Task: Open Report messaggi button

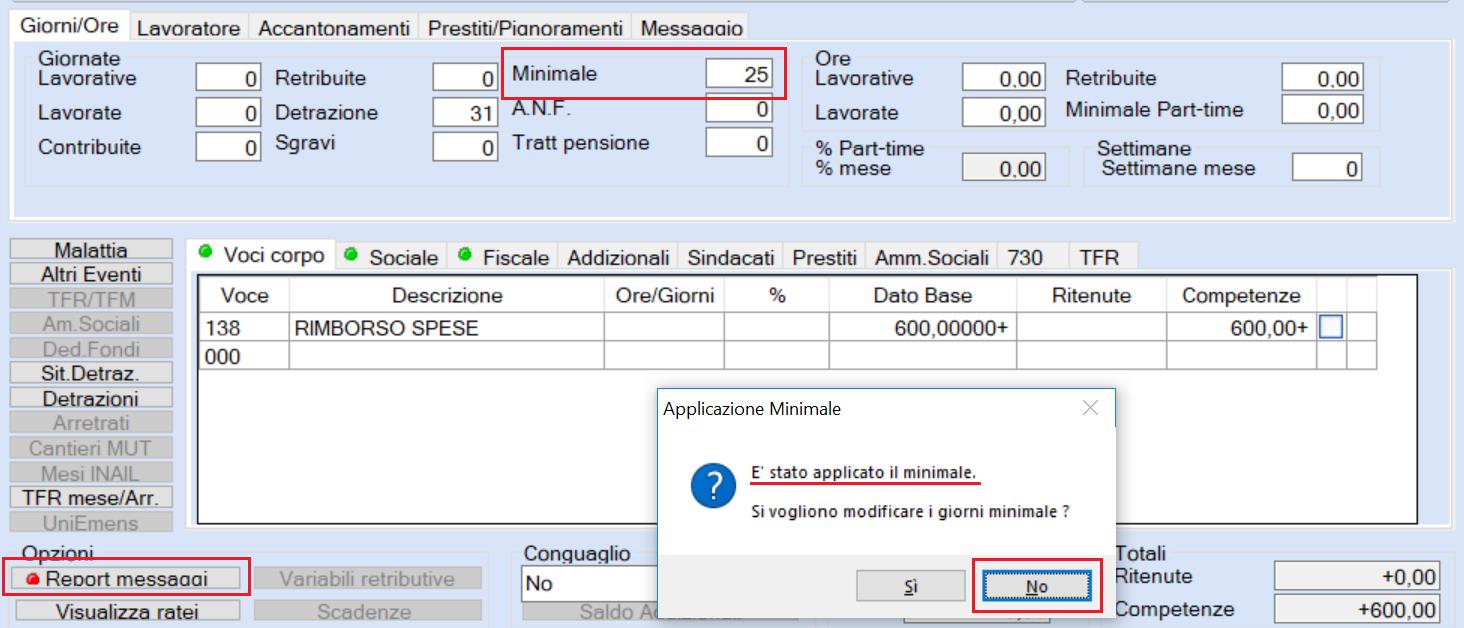Action: (126, 578)
